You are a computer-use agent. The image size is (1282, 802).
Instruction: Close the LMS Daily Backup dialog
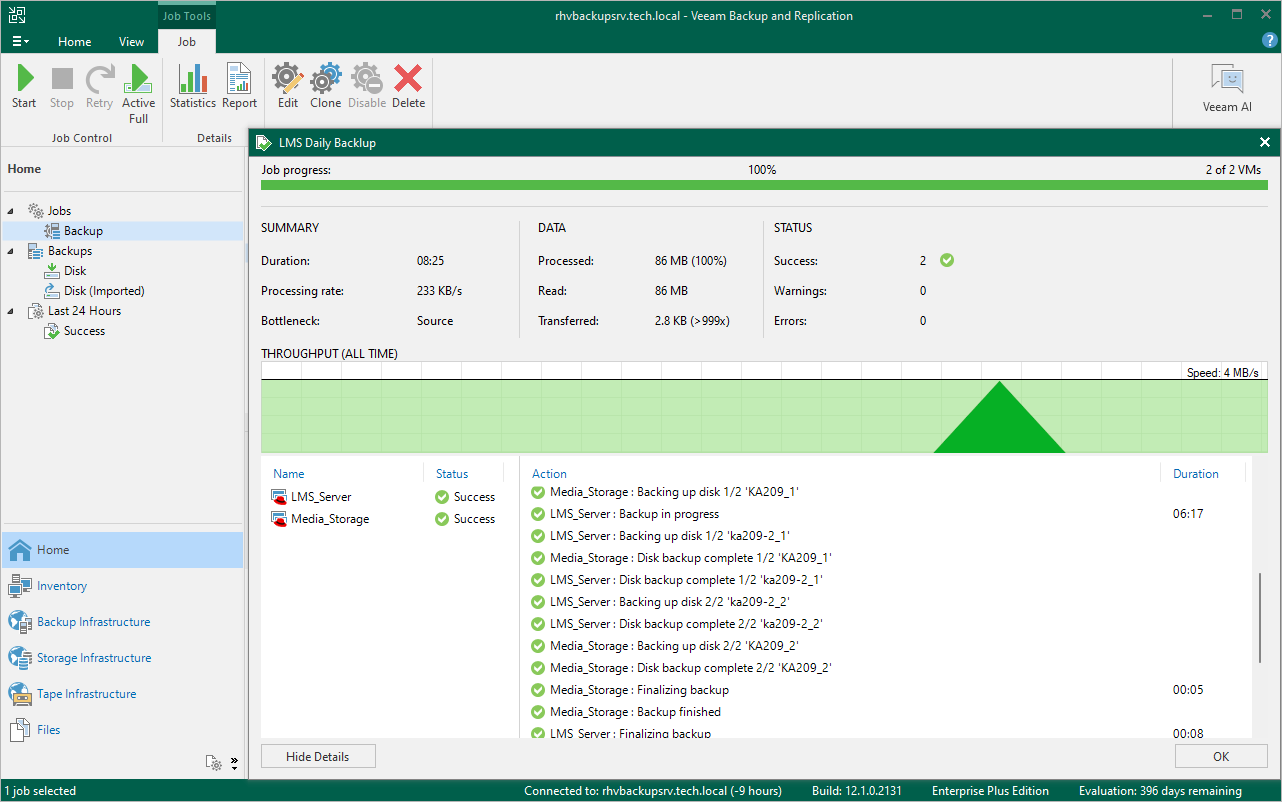(x=1265, y=143)
